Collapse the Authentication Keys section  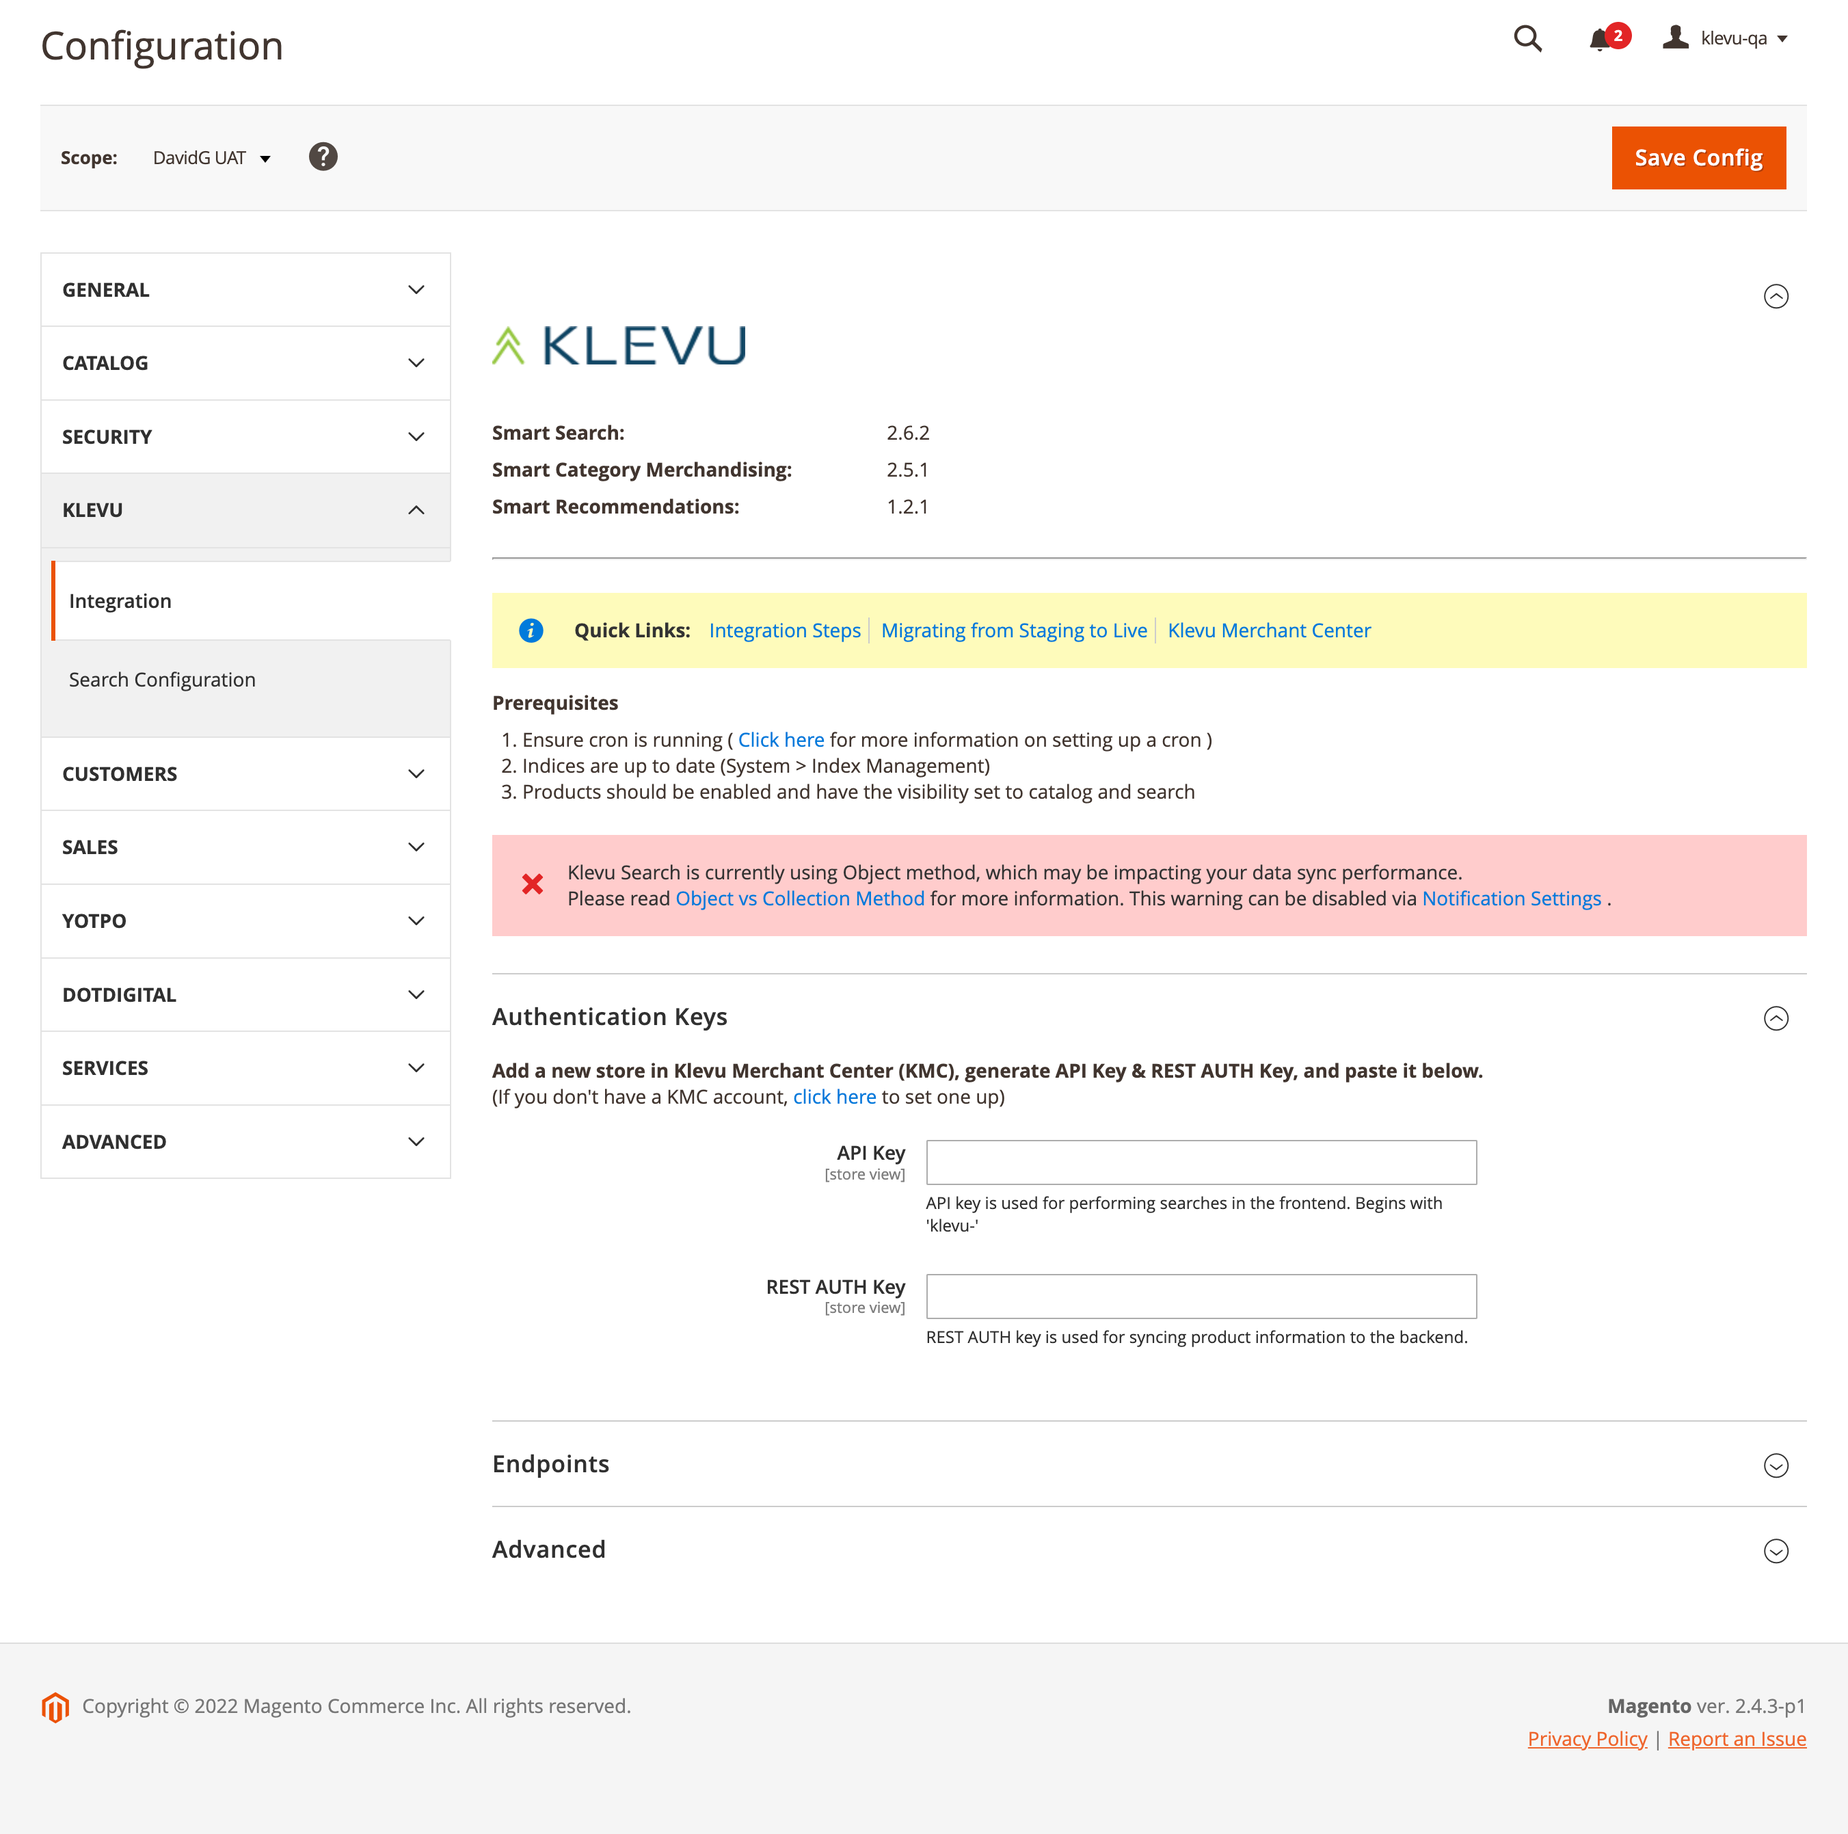(x=1776, y=1018)
